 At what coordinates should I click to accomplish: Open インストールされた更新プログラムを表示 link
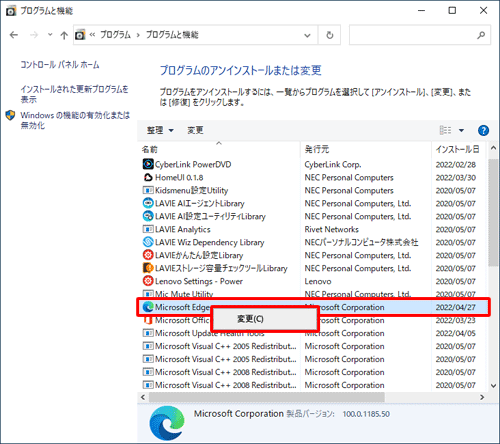pyautogui.click(x=74, y=94)
